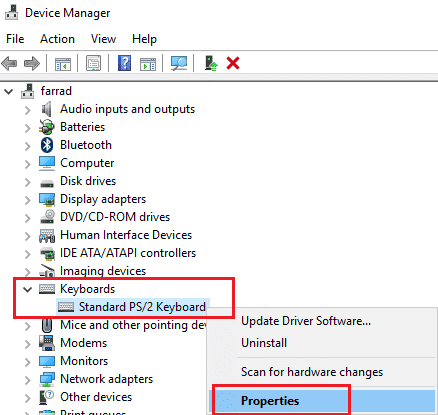Click Update driver icon with green arrow
This screenshot has height=415, width=438.
[x=211, y=63]
